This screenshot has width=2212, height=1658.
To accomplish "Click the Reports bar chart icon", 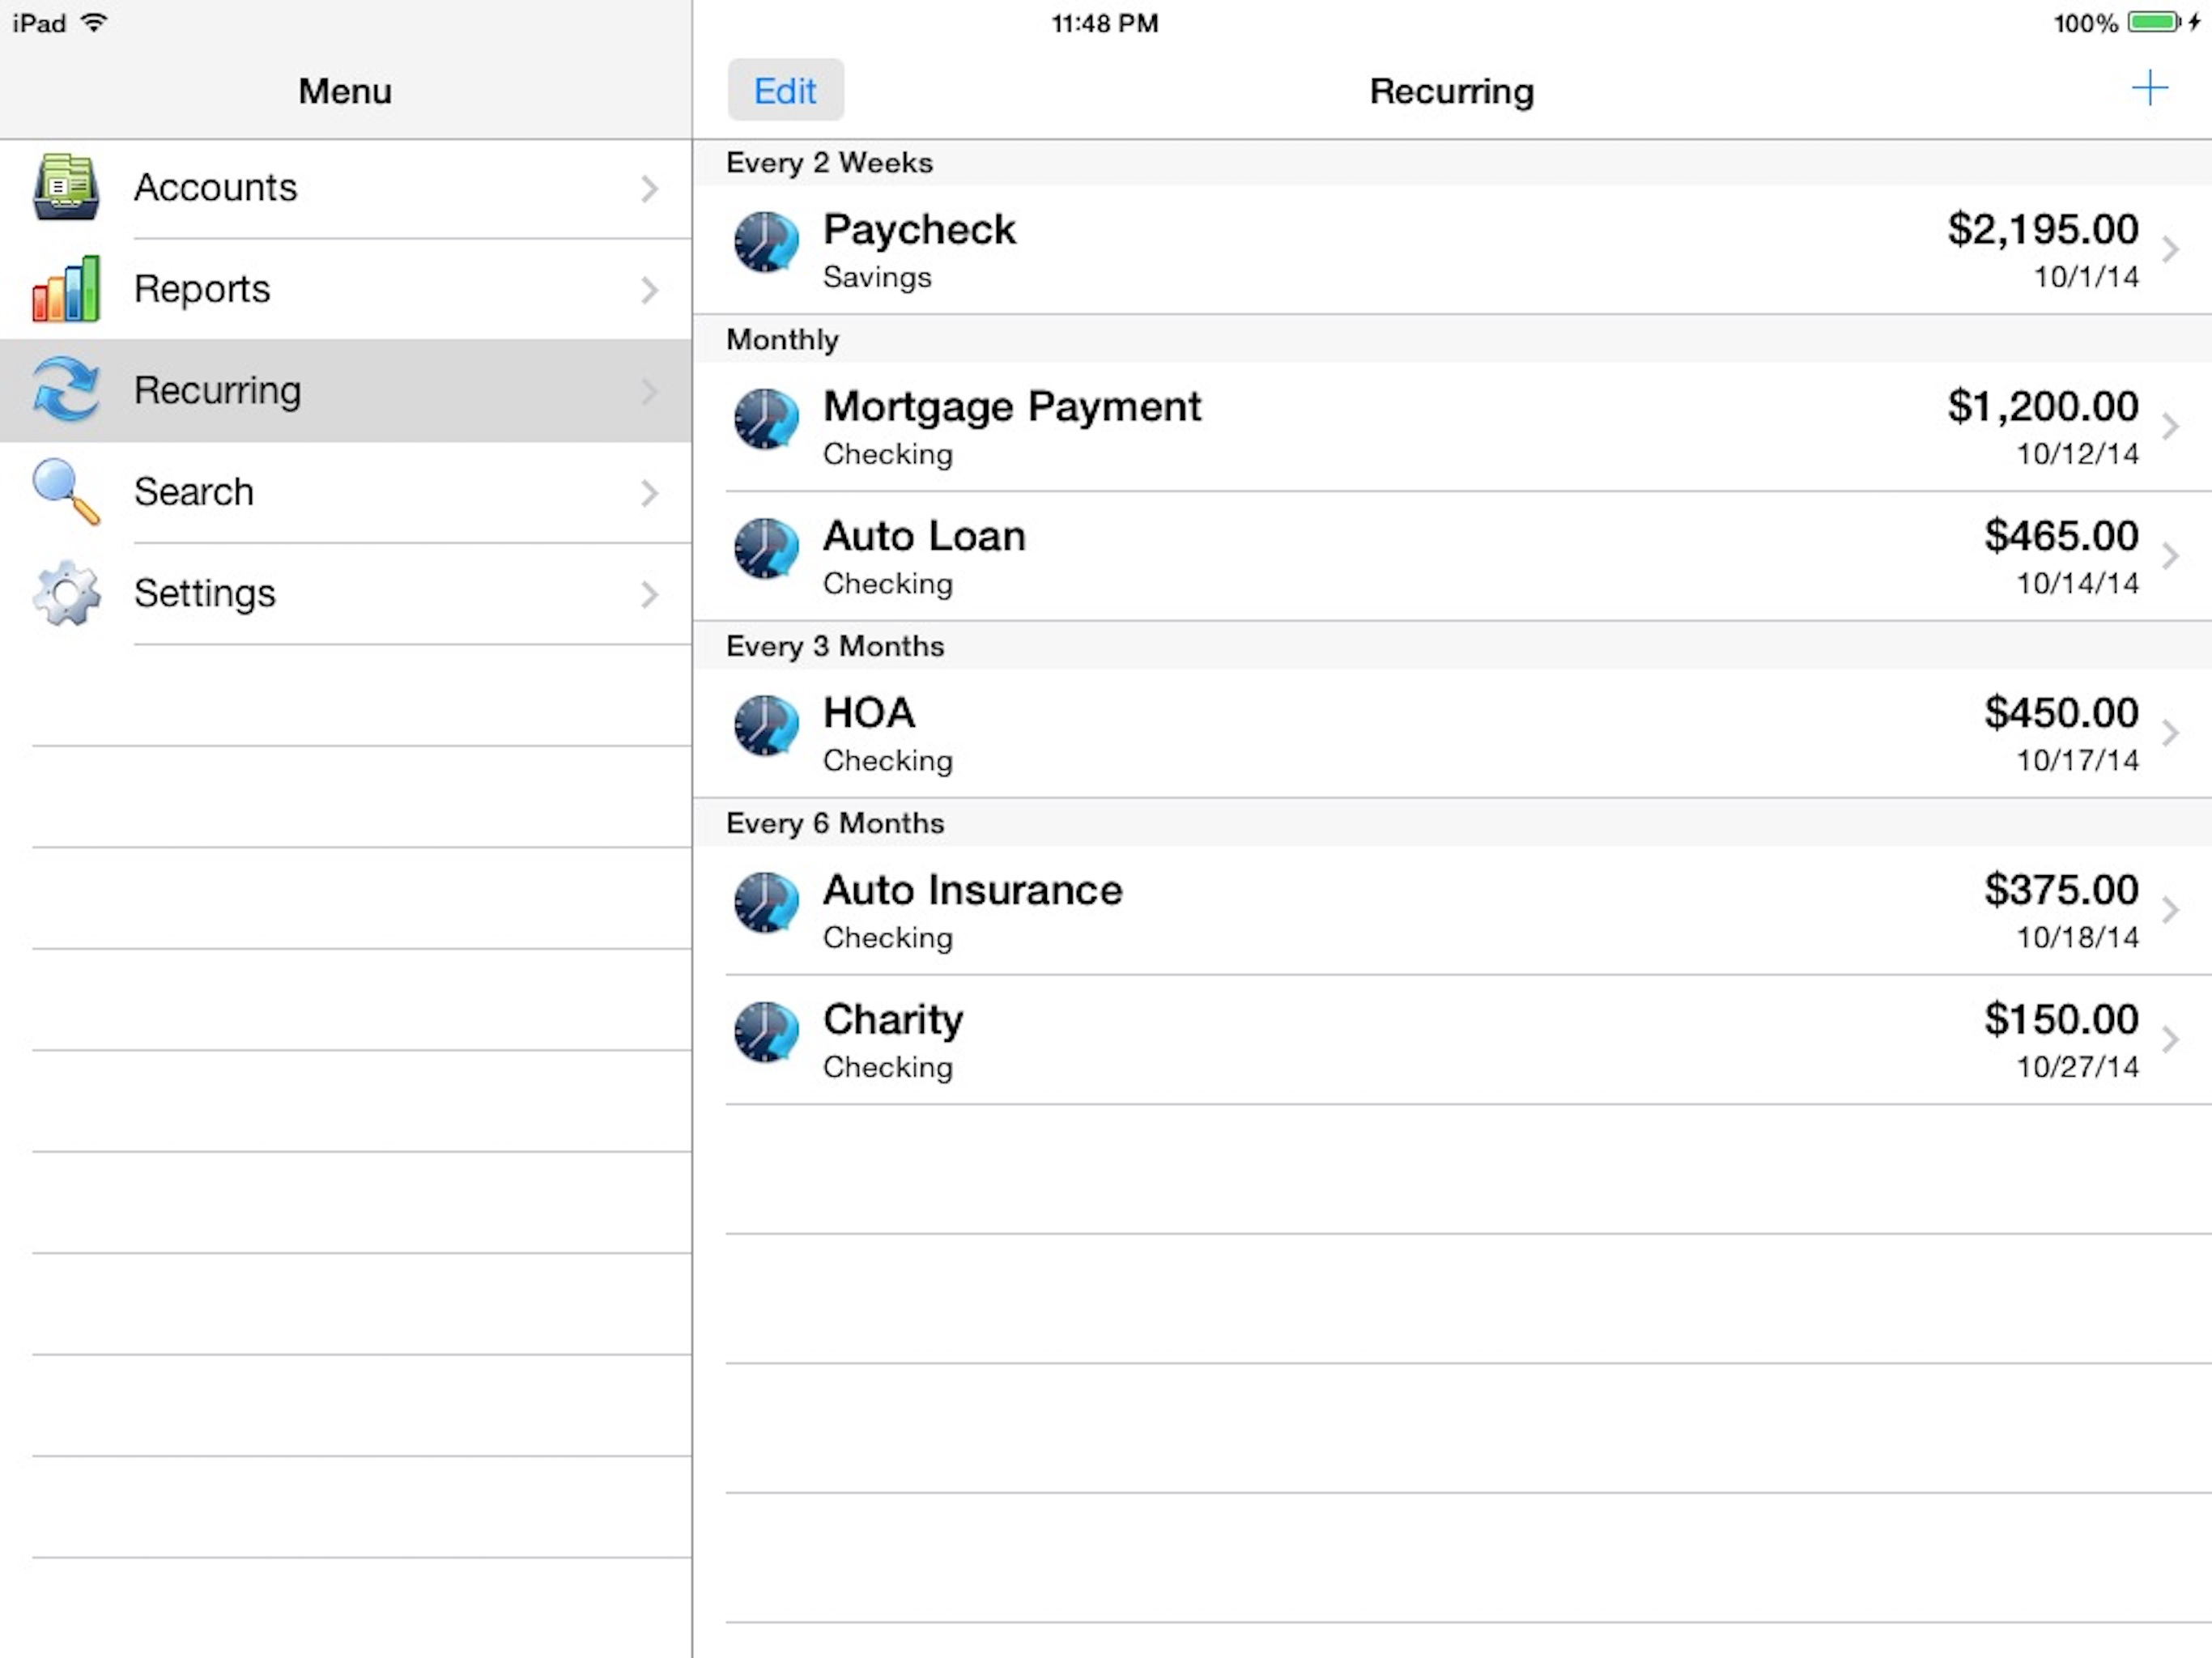I will (x=66, y=289).
